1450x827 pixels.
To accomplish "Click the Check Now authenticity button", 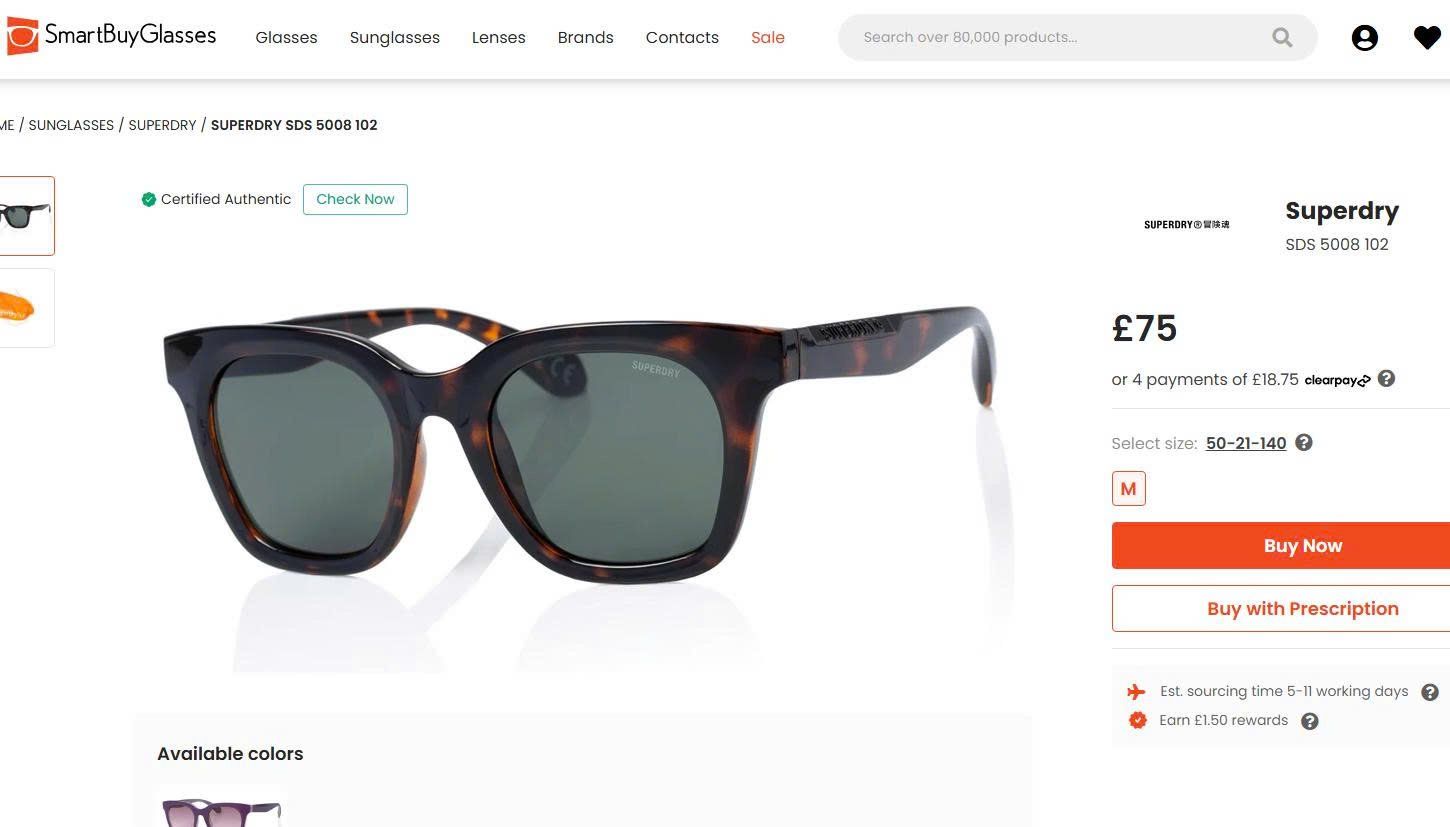I will pos(355,199).
